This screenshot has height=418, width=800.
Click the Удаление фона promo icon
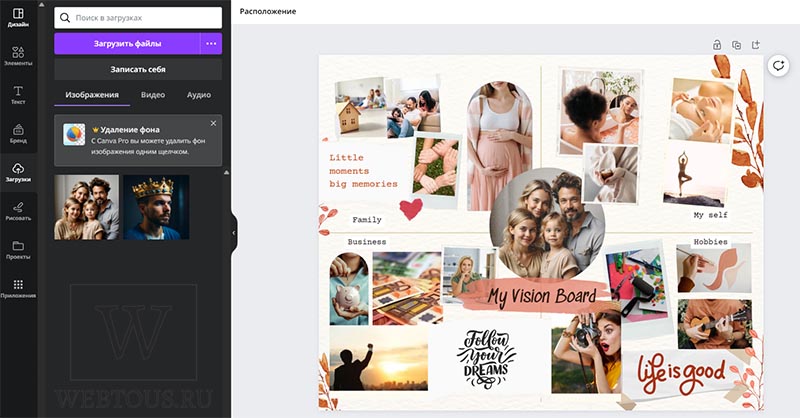tap(74, 134)
